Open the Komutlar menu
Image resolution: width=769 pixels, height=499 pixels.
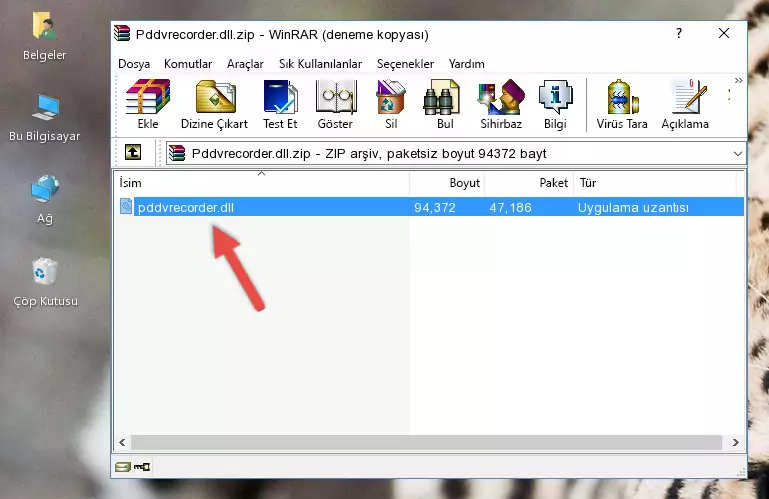pos(188,64)
